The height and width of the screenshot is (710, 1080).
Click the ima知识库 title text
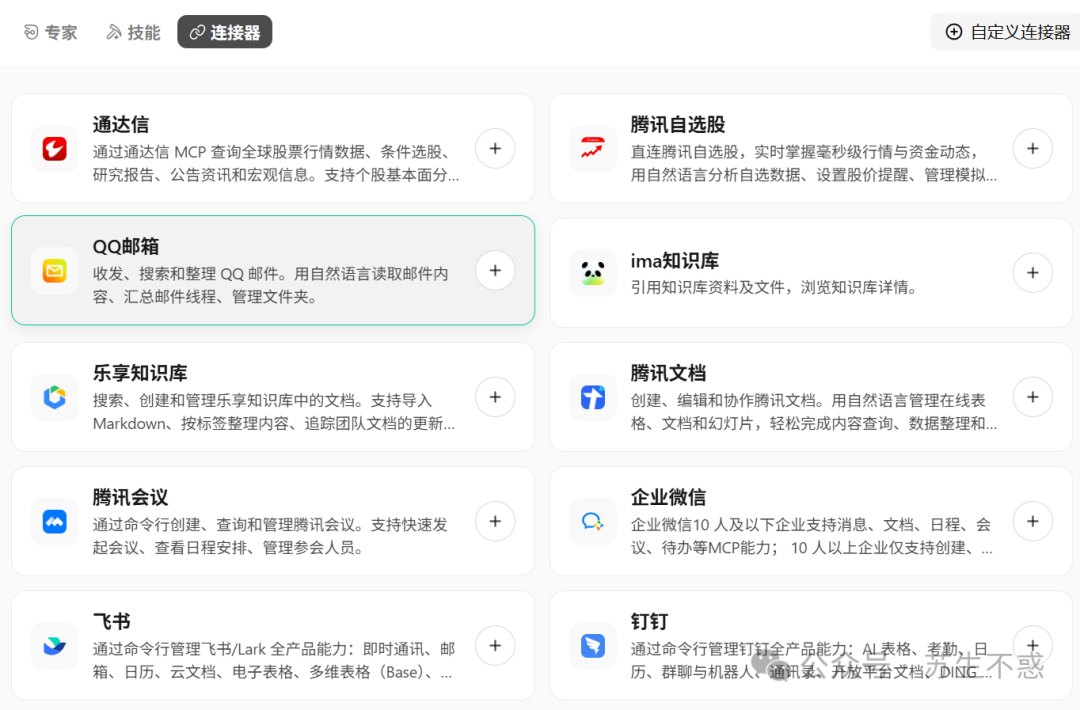[x=674, y=261]
